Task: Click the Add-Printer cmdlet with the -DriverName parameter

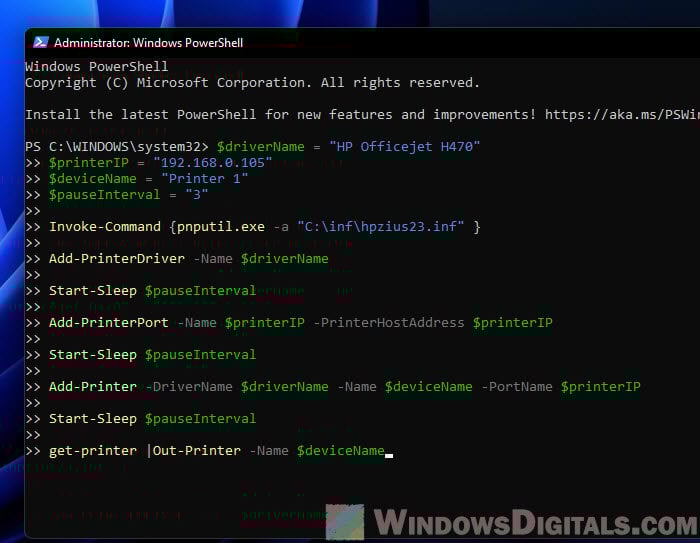Action: [92, 387]
